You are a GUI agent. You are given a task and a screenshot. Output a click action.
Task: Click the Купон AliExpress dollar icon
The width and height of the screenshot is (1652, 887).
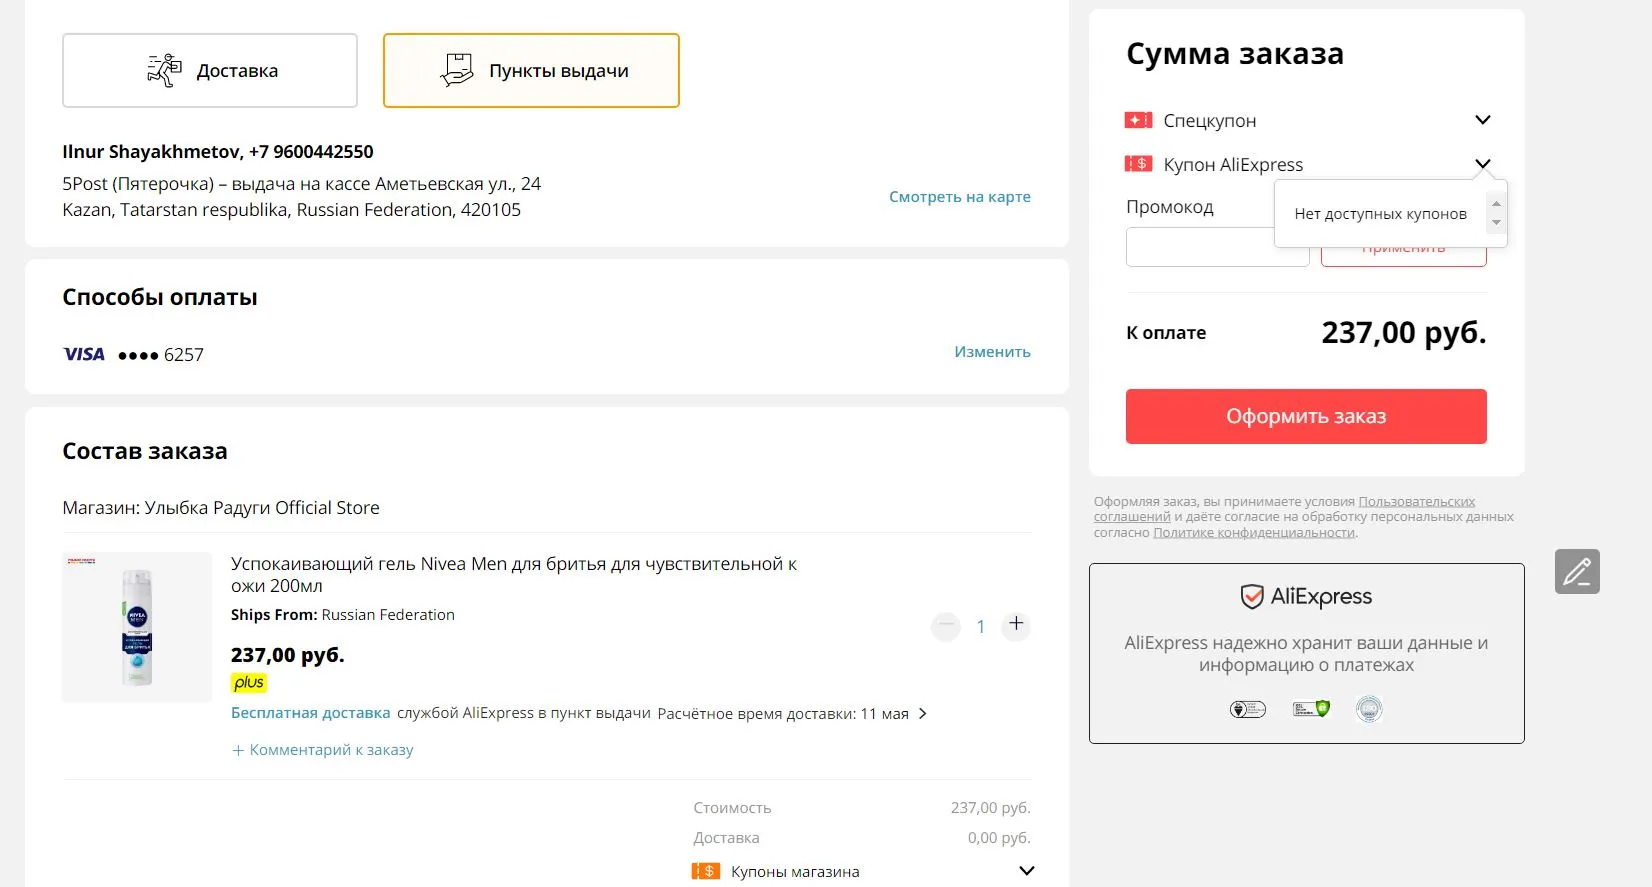pyautogui.click(x=1138, y=163)
